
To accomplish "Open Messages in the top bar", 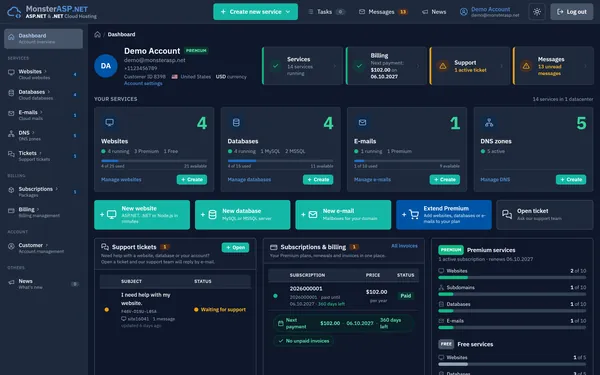I will tap(383, 12).
